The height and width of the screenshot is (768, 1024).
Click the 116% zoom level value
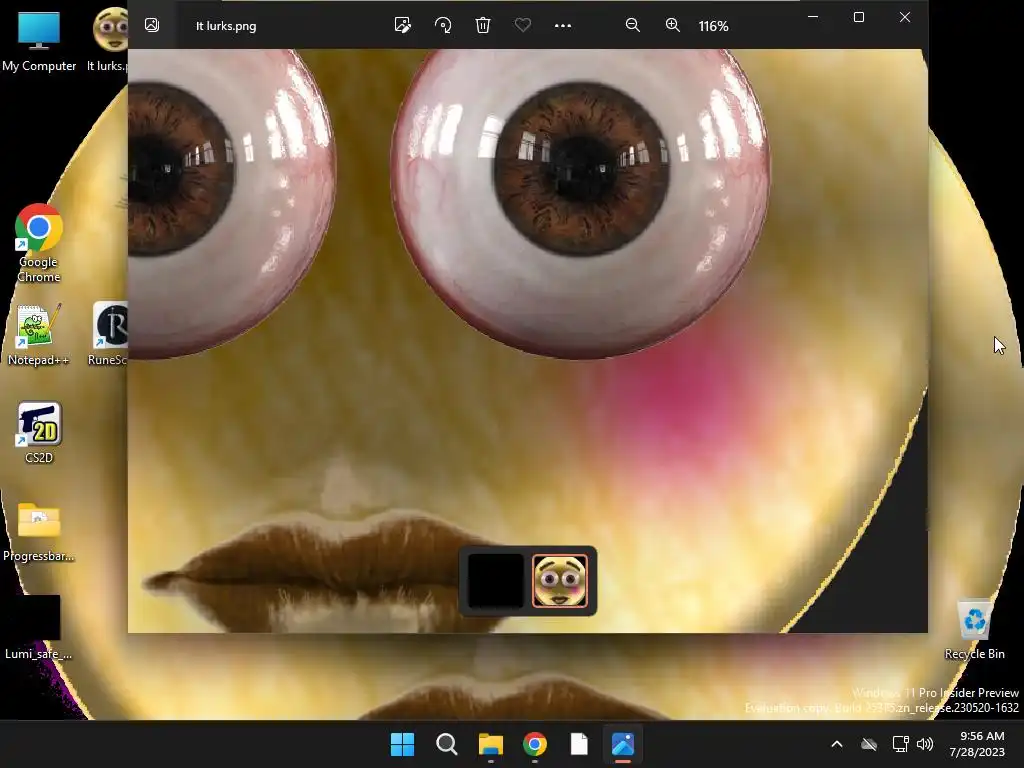tap(713, 26)
